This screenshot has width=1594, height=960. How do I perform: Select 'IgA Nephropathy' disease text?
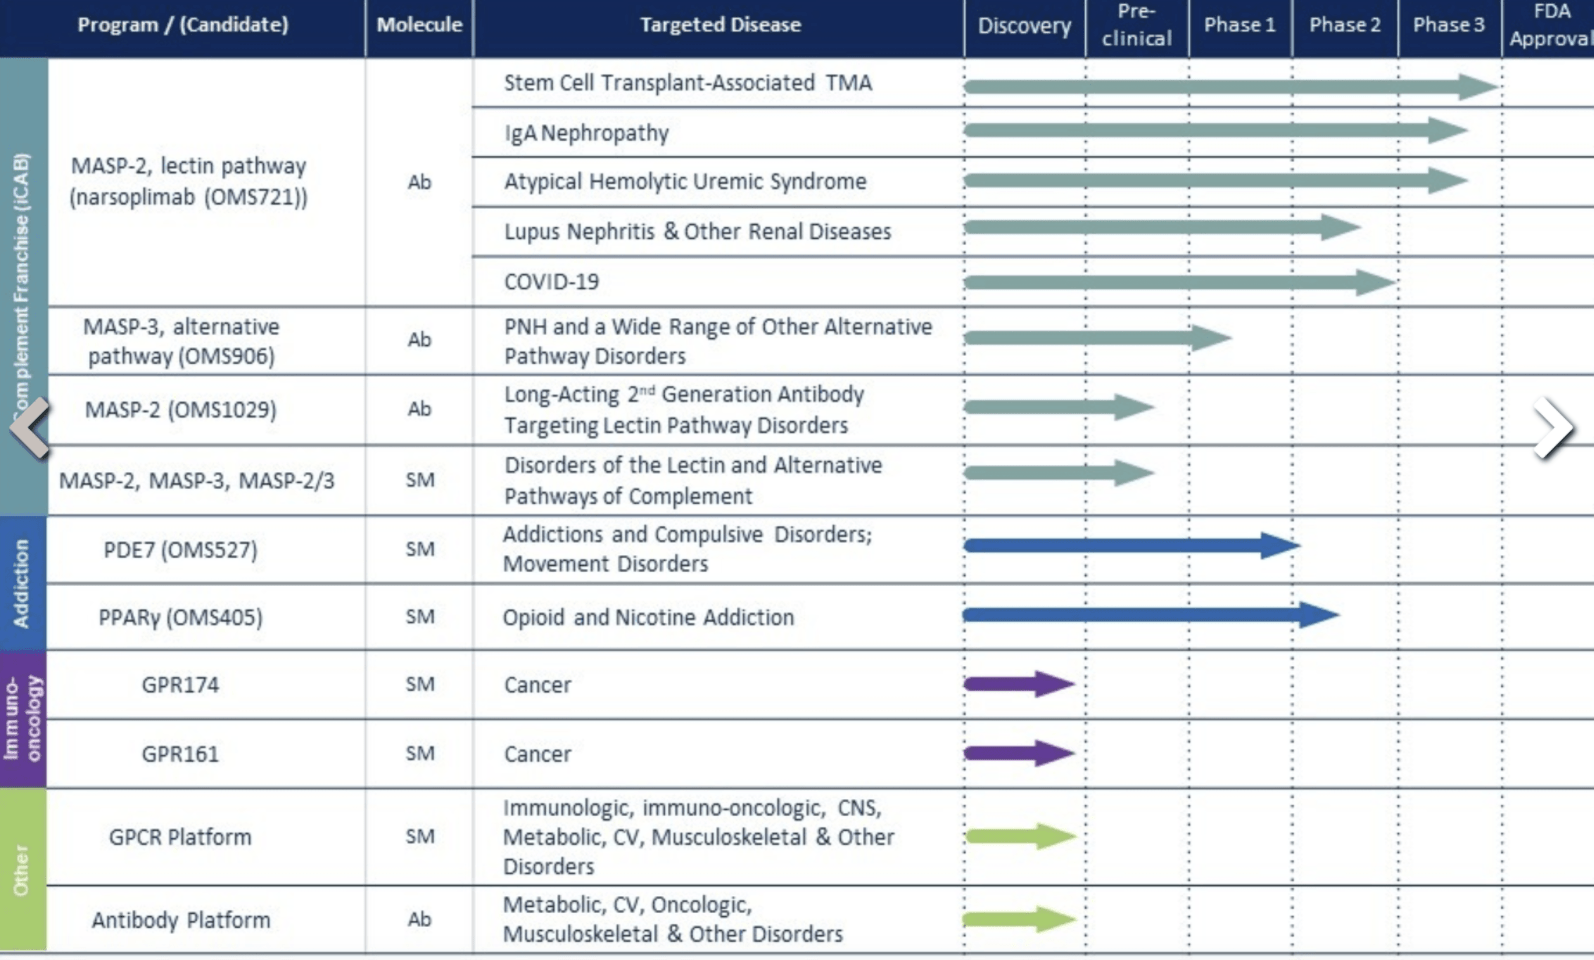[x=586, y=133]
